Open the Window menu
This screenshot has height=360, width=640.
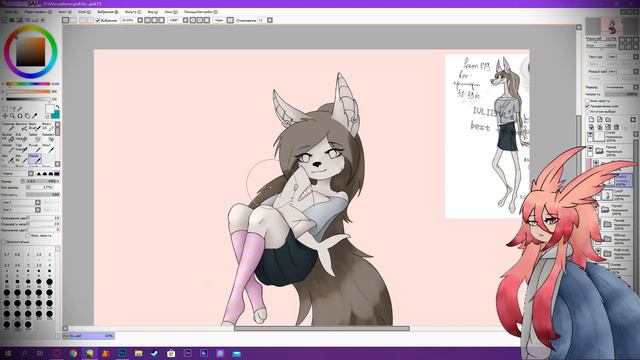click(171, 12)
